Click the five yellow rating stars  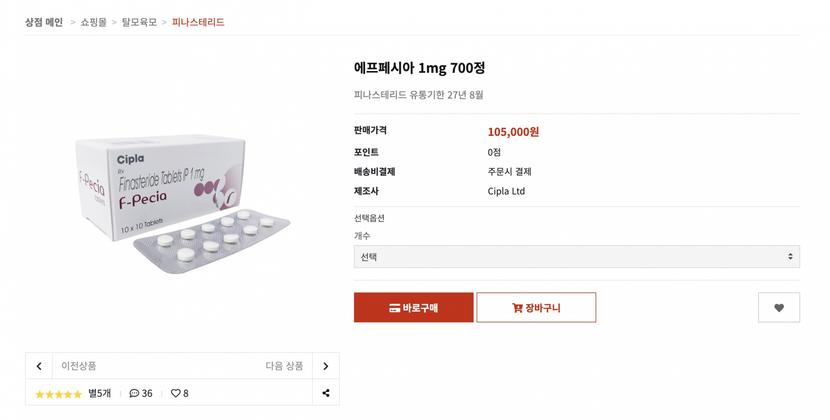[59, 394]
